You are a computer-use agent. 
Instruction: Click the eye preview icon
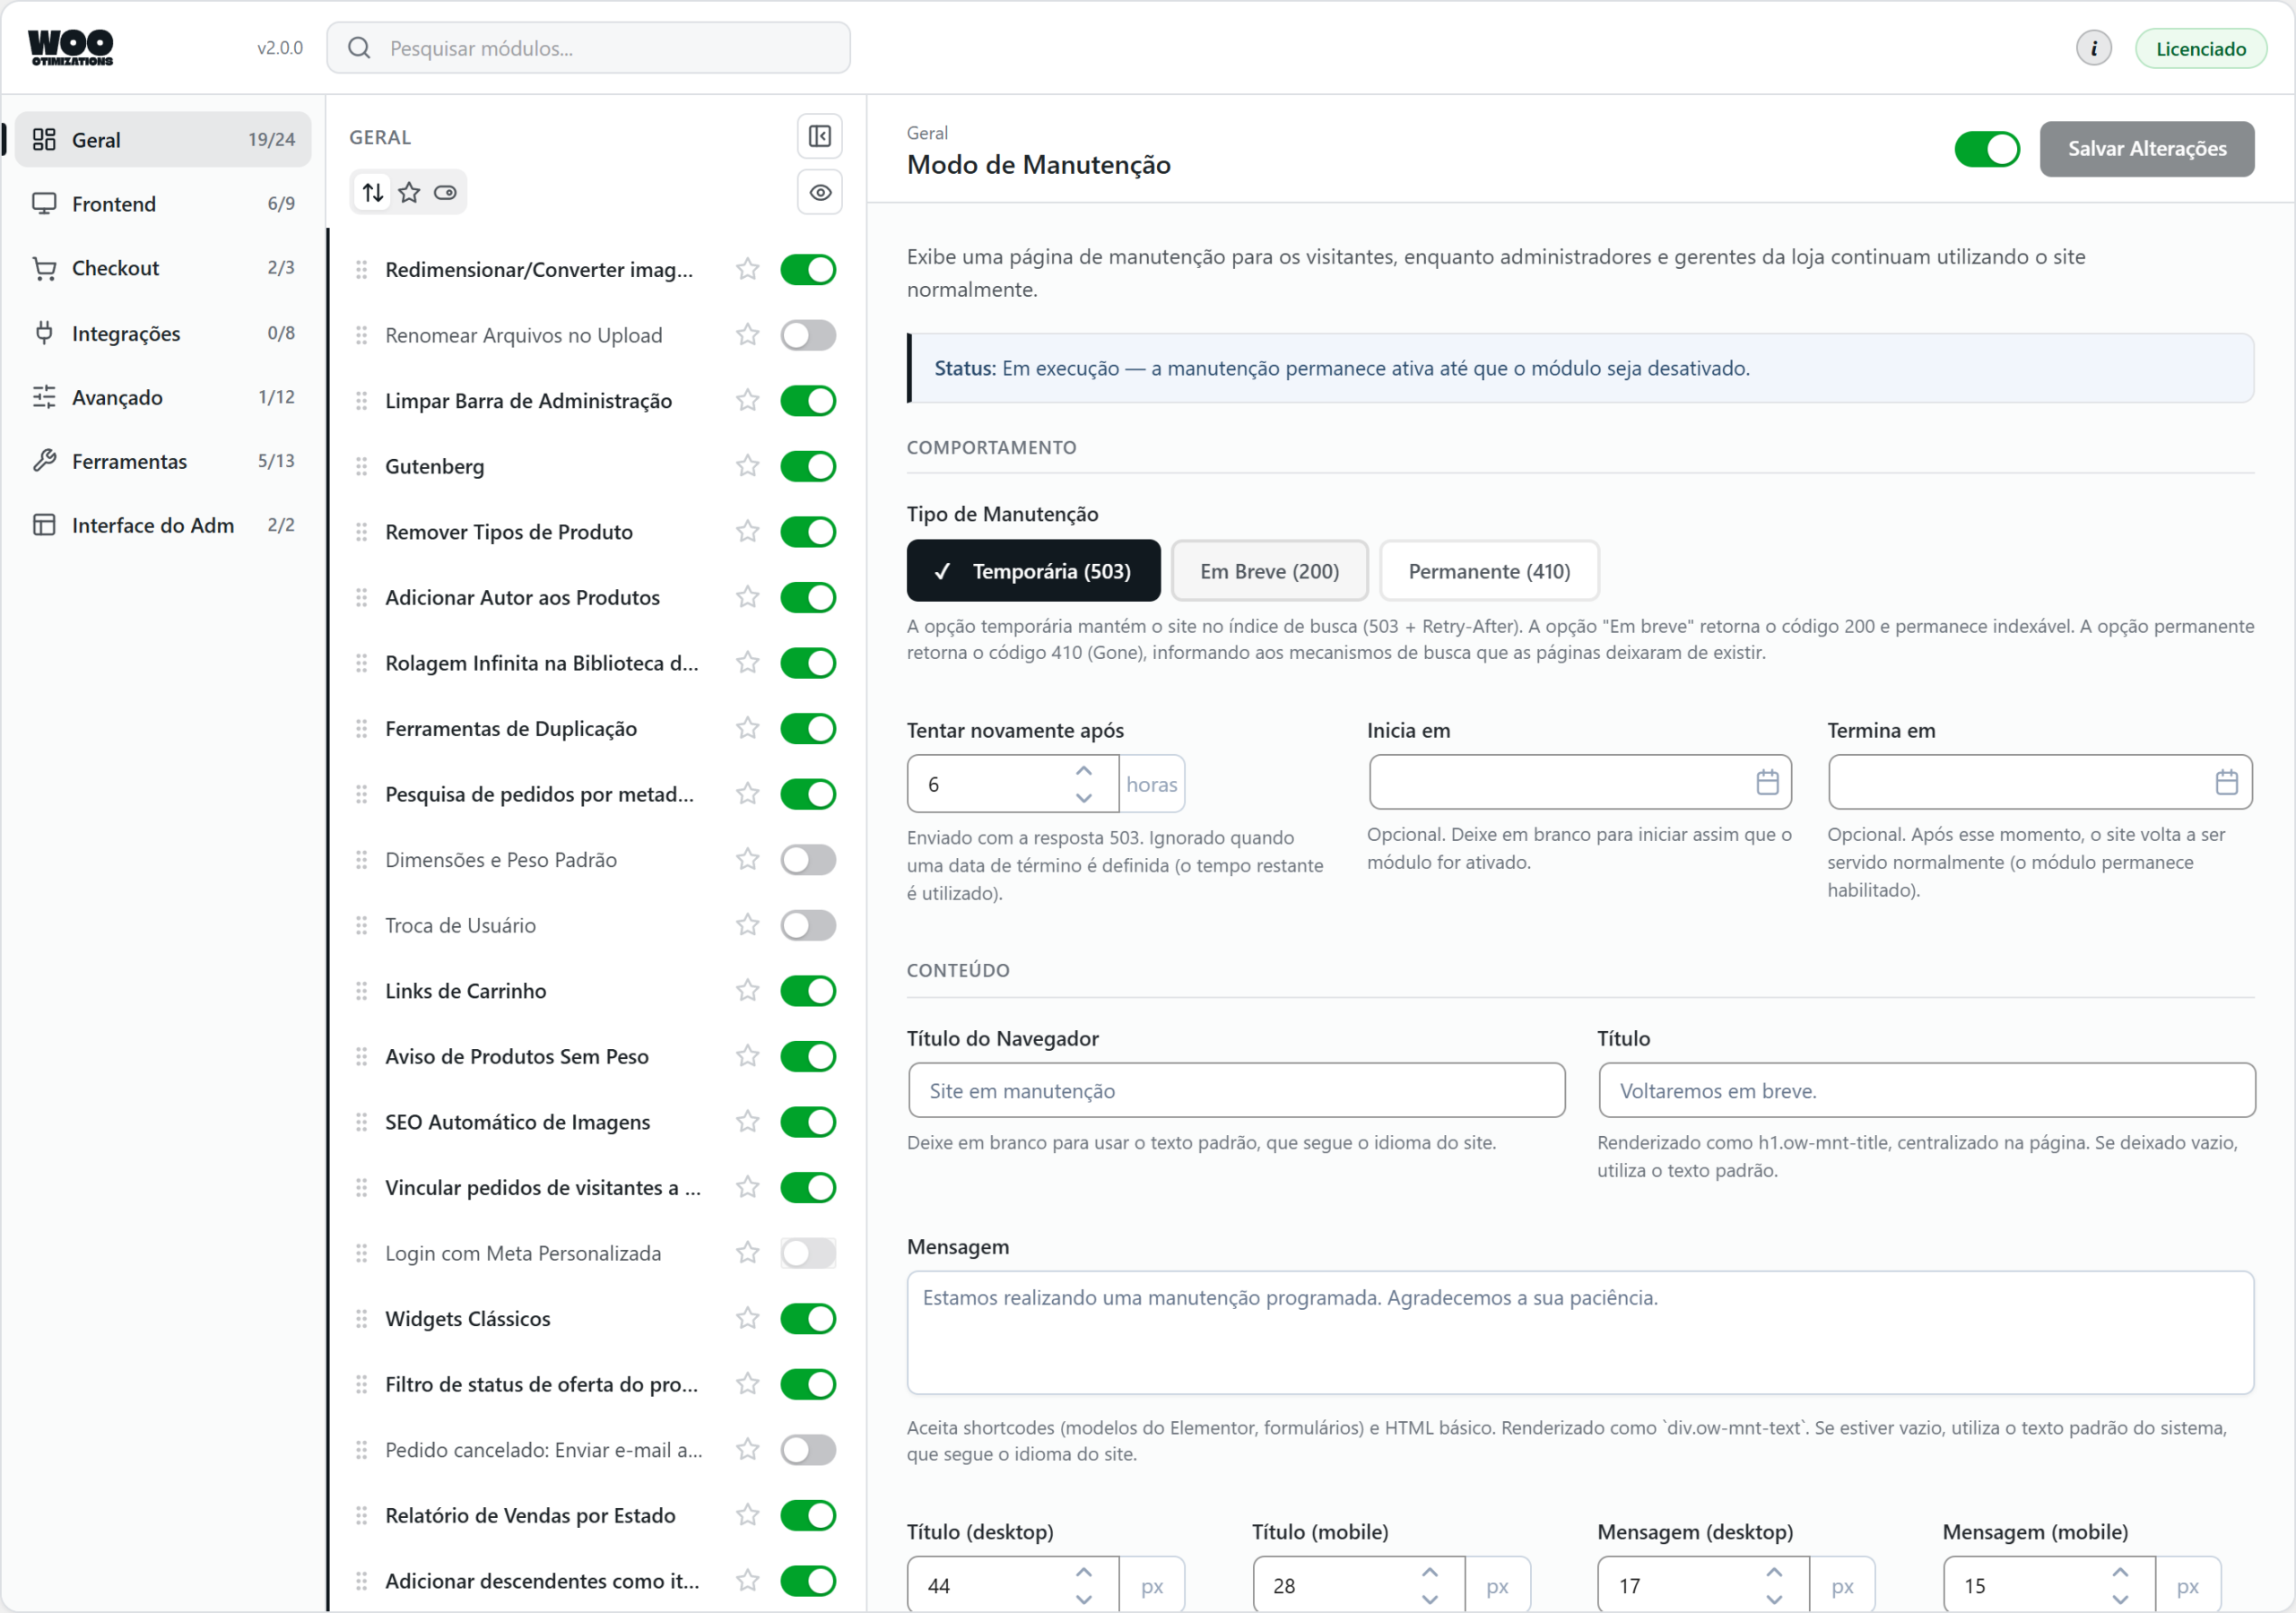(x=819, y=193)
